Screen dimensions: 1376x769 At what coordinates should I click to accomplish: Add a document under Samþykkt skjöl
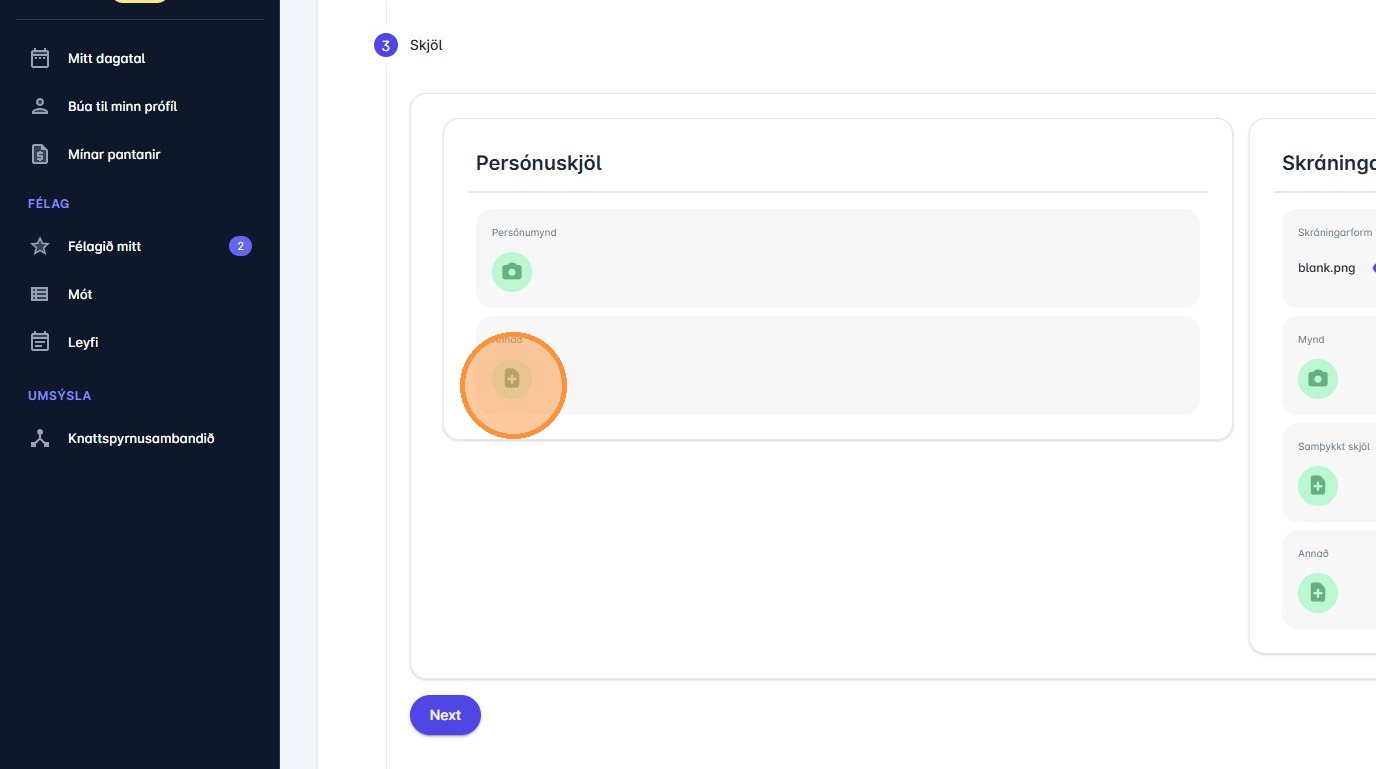click(x=1317, y=486)
